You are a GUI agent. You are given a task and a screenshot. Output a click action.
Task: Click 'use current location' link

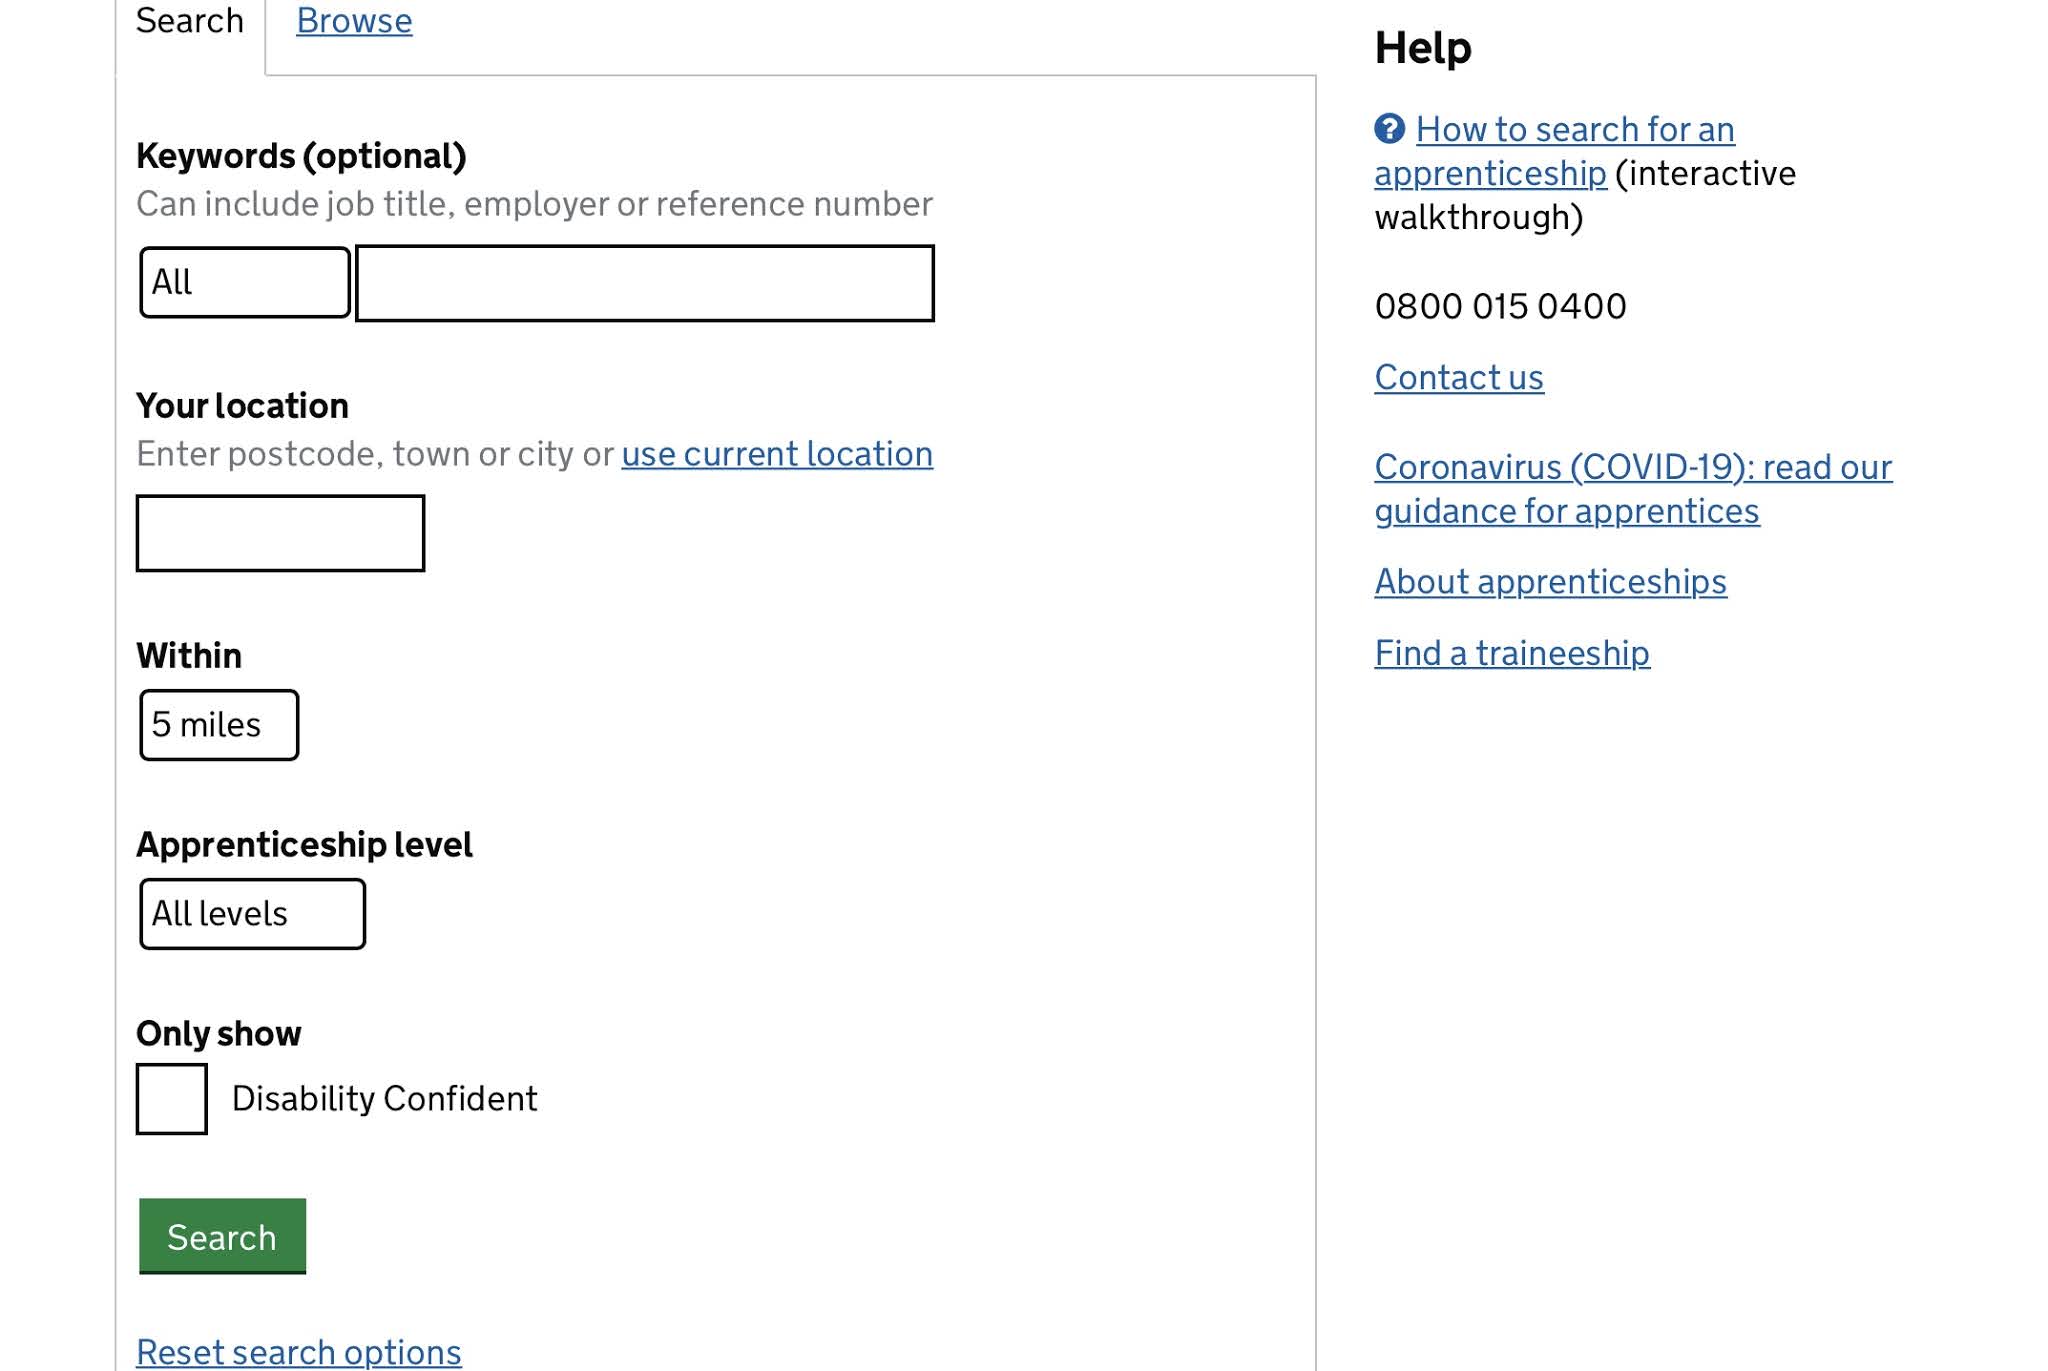tap(777, 454)
